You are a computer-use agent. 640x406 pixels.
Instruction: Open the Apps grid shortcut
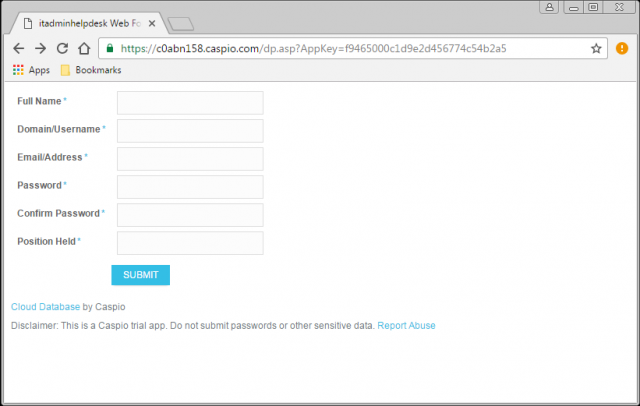click(x=31, y=70)
